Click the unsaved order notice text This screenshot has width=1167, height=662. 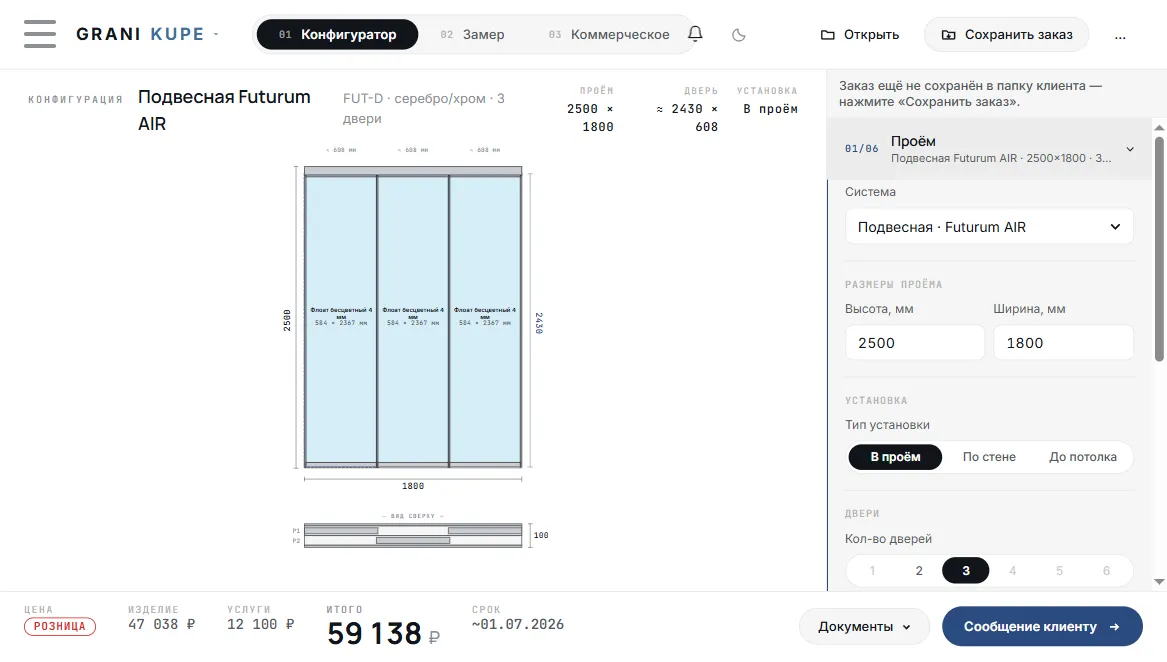pos(971,94)
